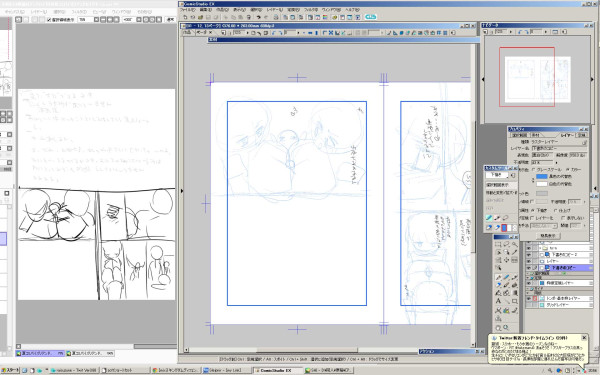
Task: Select the eraser tool in toolbox
Action: [x=499, y=285]
